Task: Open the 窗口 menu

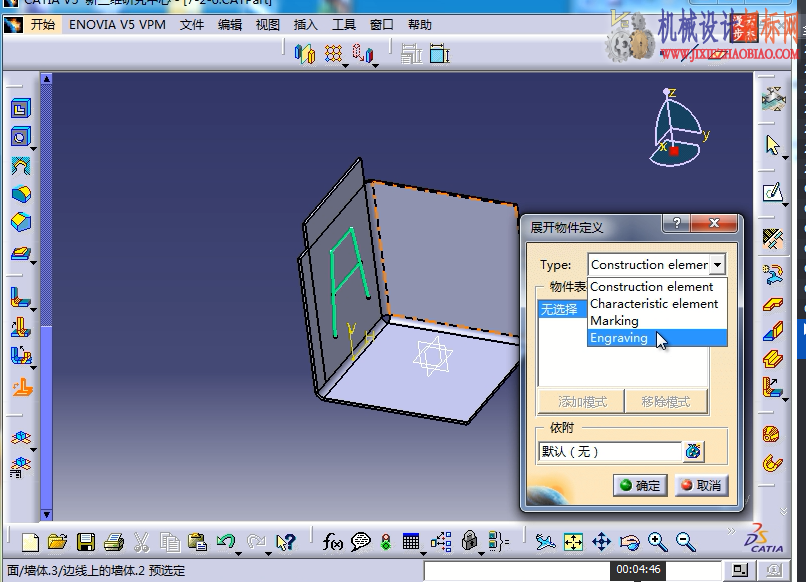Action: [381, 25]
